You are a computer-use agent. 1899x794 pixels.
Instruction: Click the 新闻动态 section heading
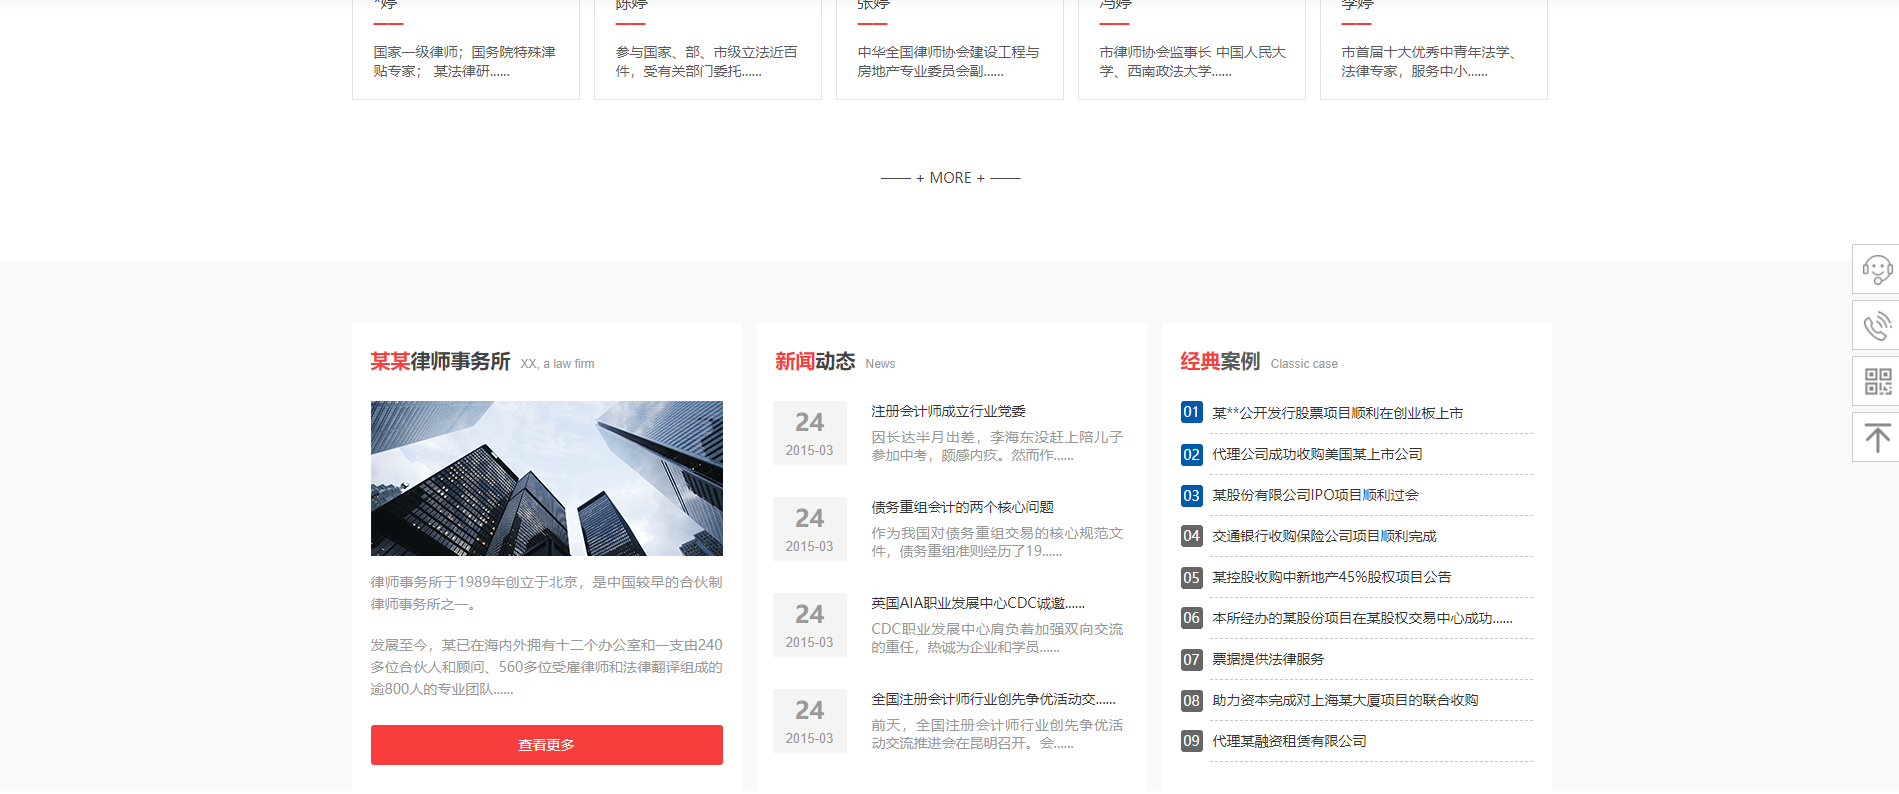[x=814, y=361]
